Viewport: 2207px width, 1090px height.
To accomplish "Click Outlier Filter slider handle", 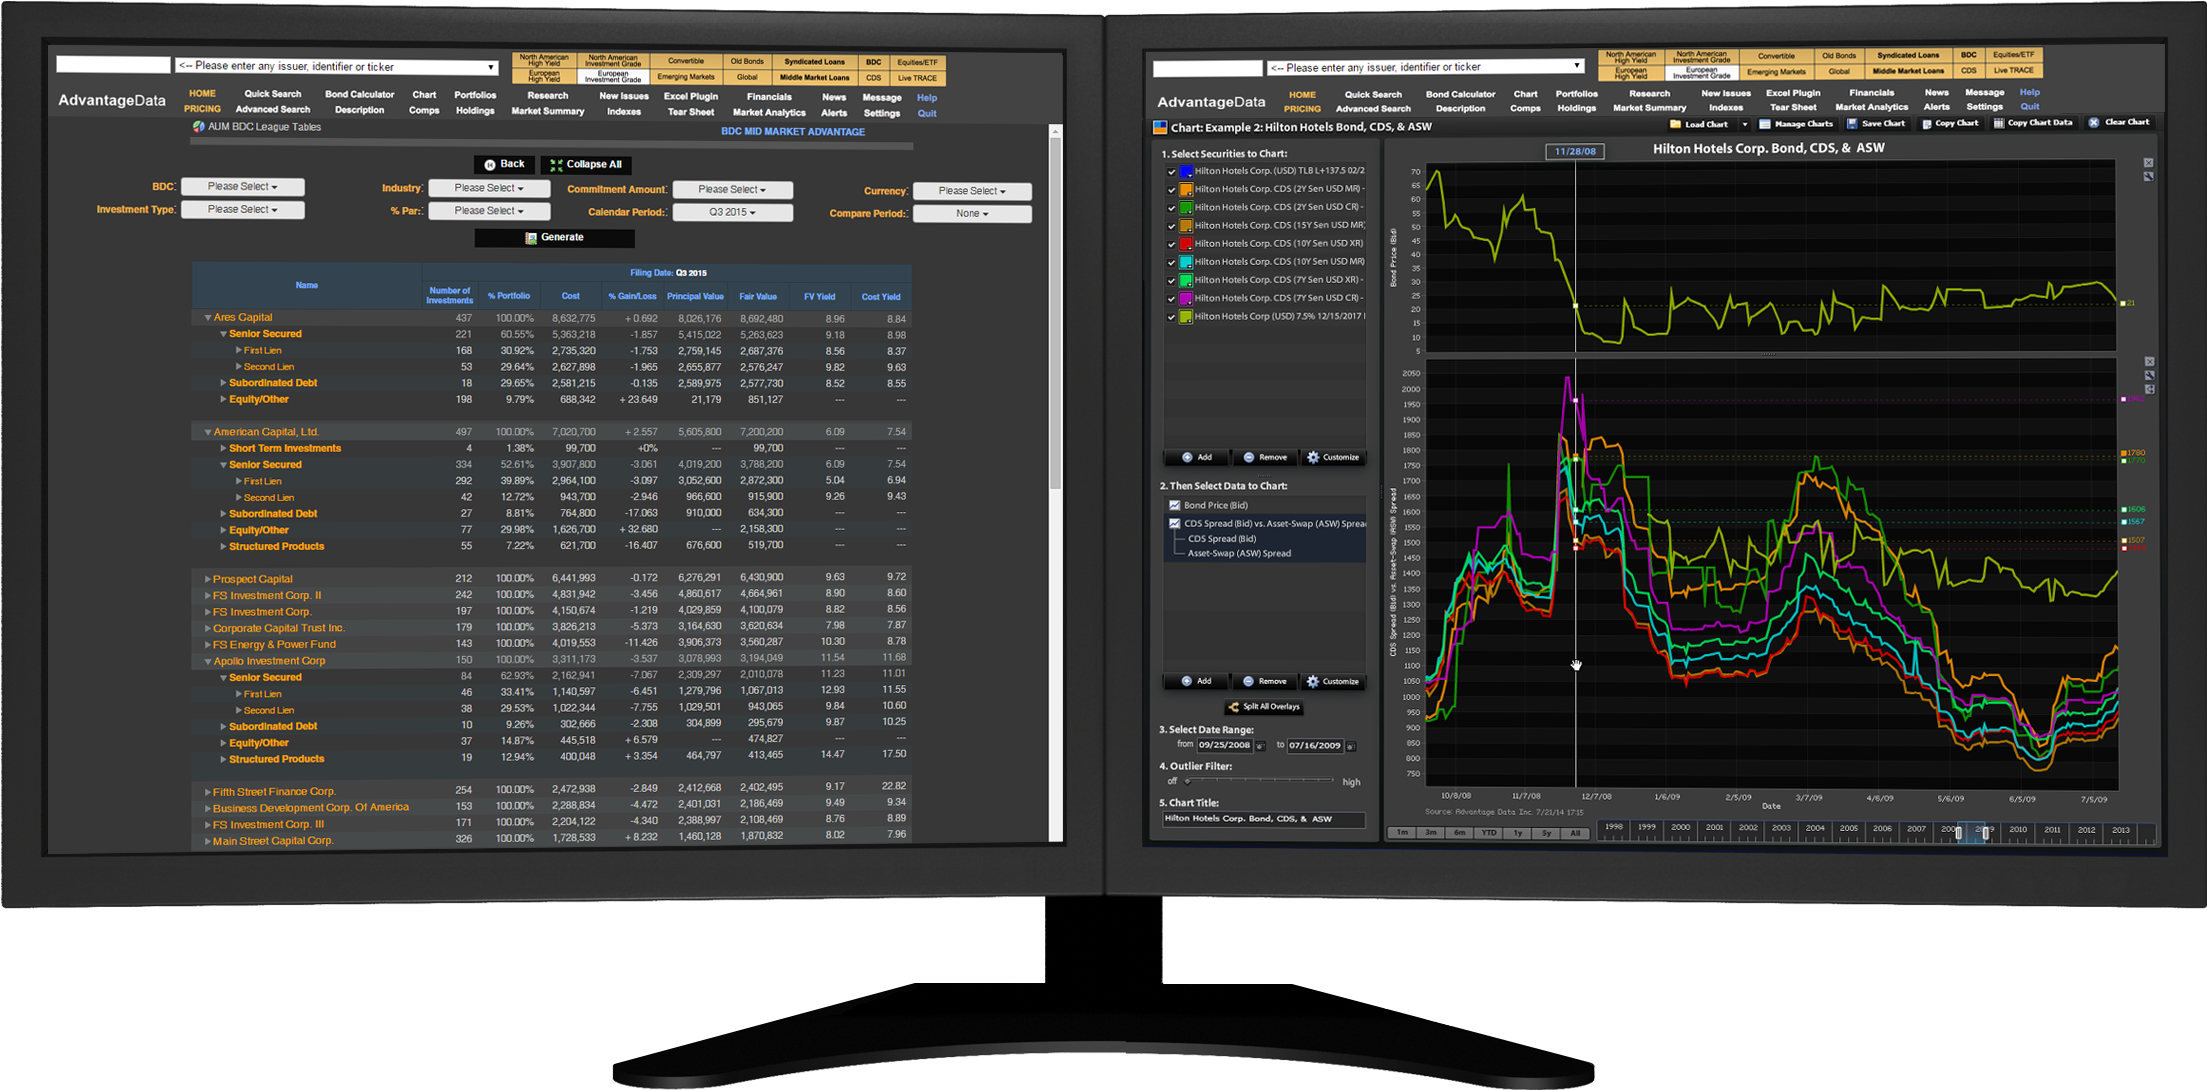I will pyautogui.click(x=1187, y=781).
